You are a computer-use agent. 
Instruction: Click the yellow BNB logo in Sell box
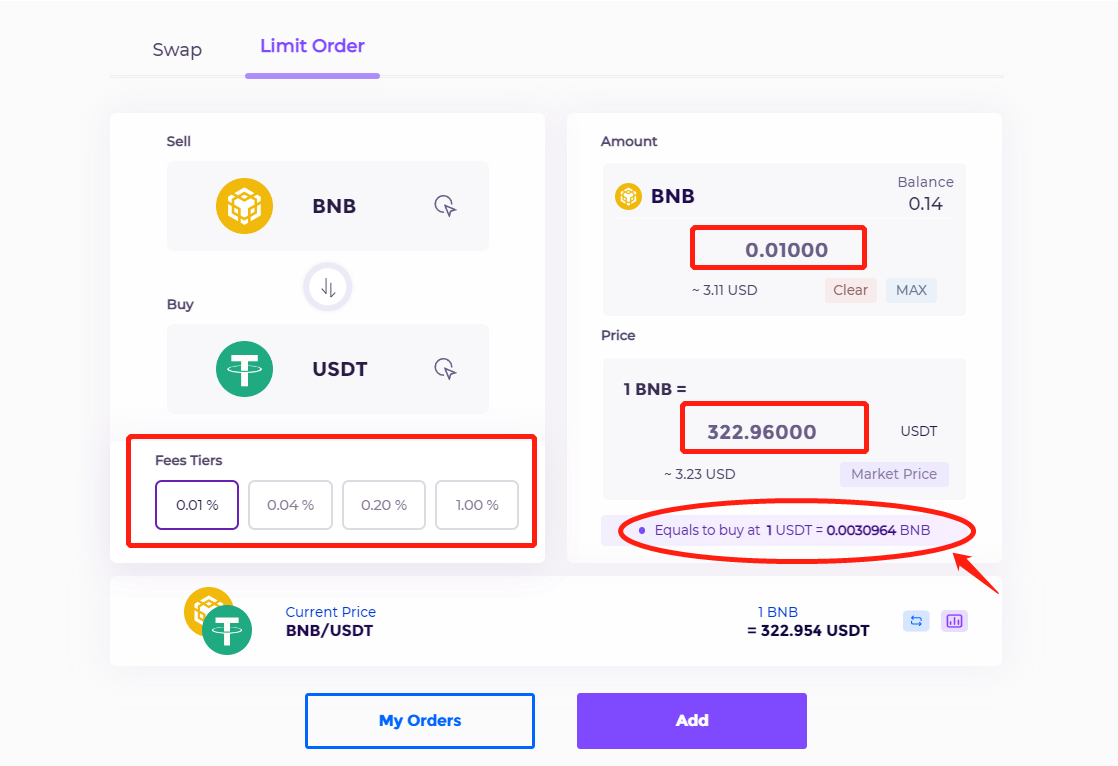(x=245, y=206)
